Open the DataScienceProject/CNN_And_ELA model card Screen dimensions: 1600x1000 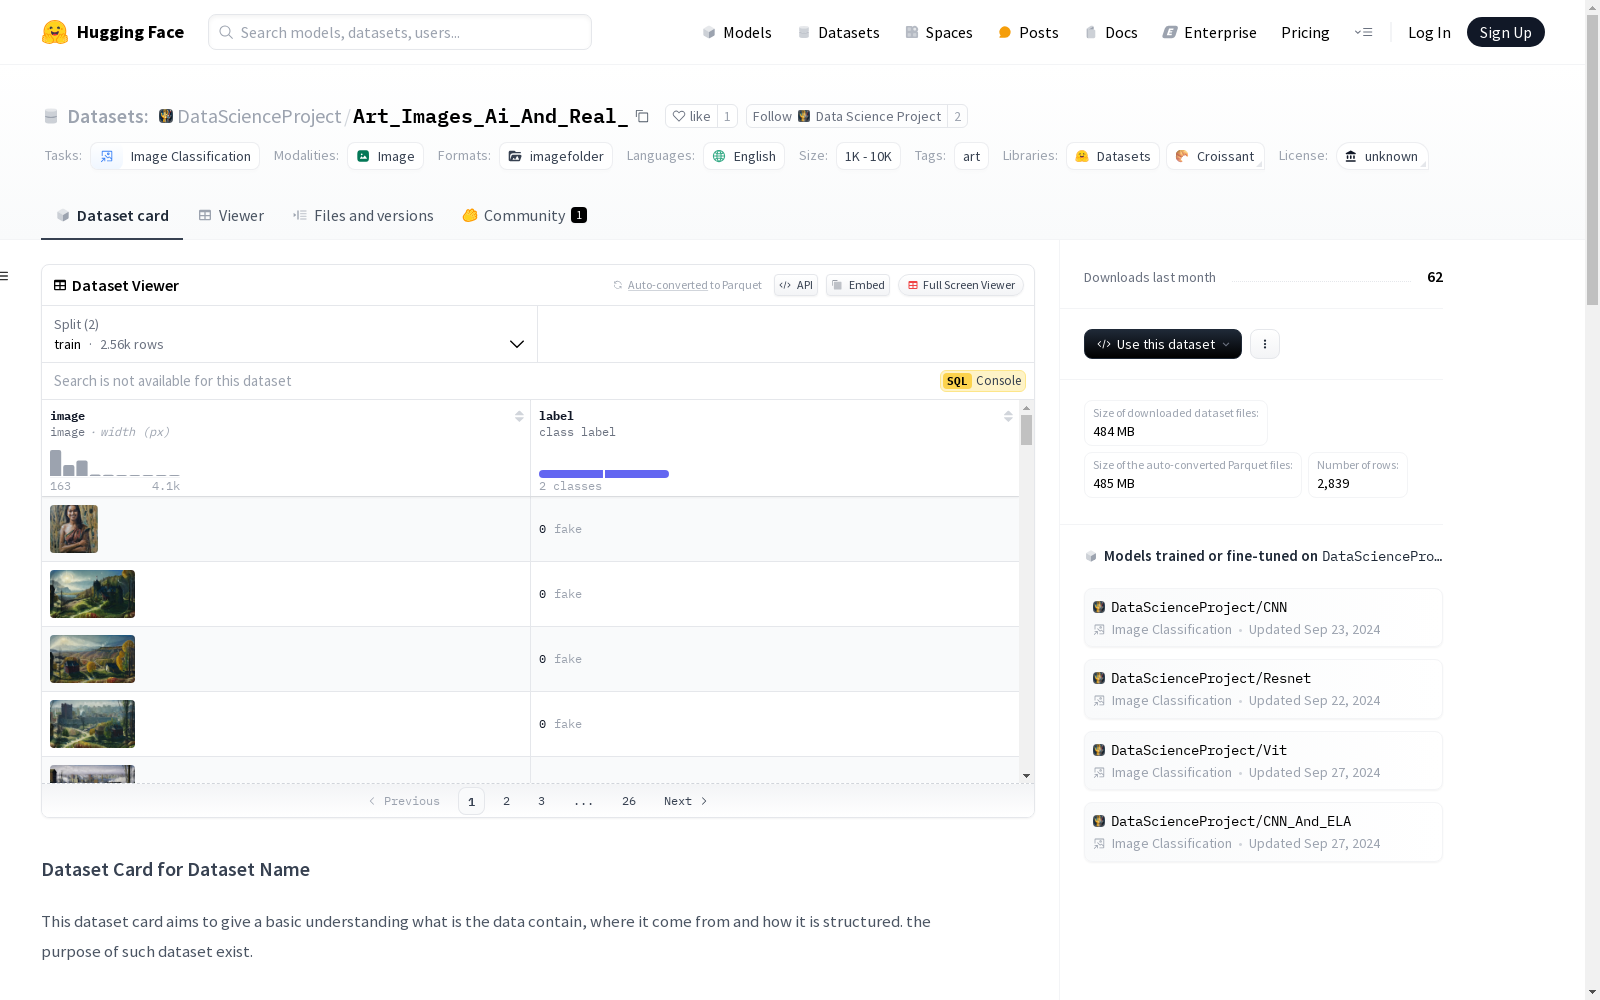[x=1263, y=832]
